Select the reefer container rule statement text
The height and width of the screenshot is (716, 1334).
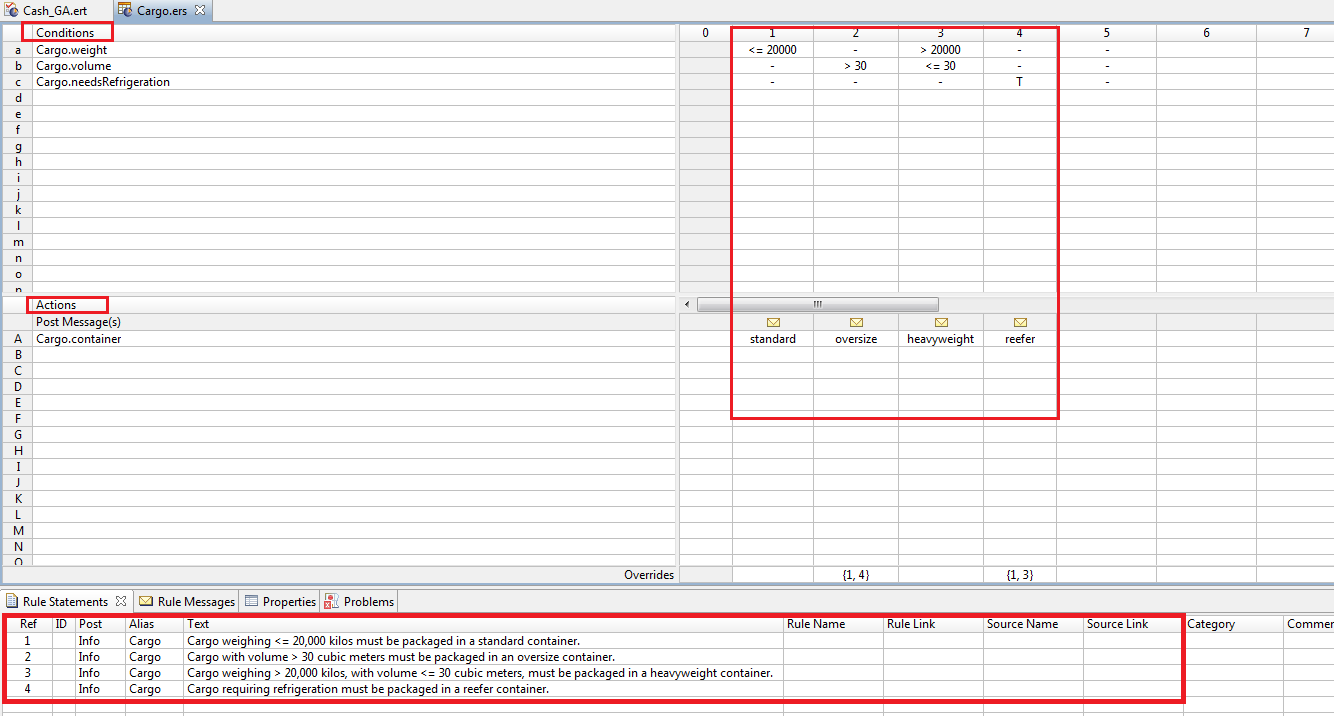[x=368, y=689]
